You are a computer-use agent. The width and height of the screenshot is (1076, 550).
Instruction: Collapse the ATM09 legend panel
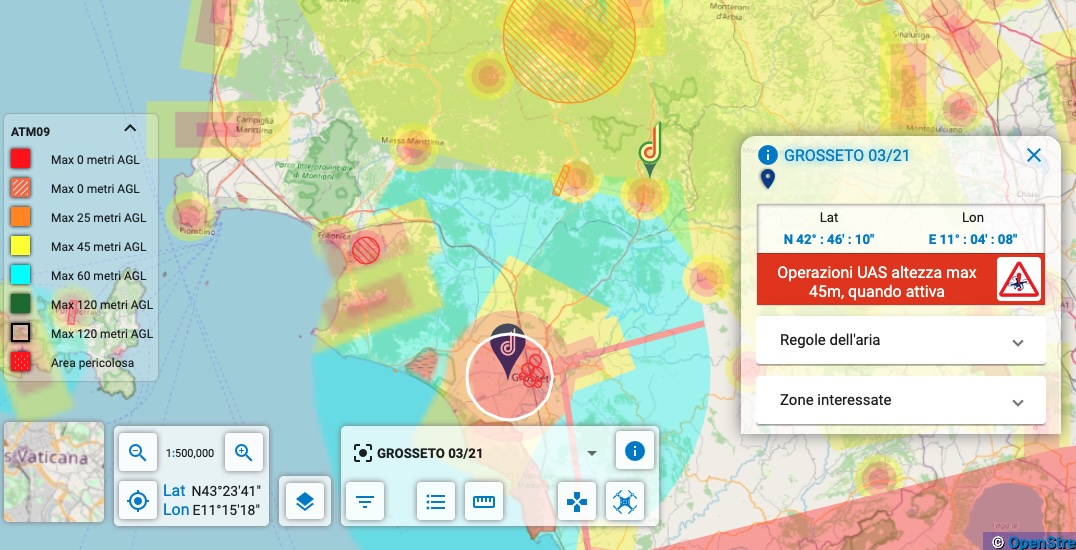(129, 129)
